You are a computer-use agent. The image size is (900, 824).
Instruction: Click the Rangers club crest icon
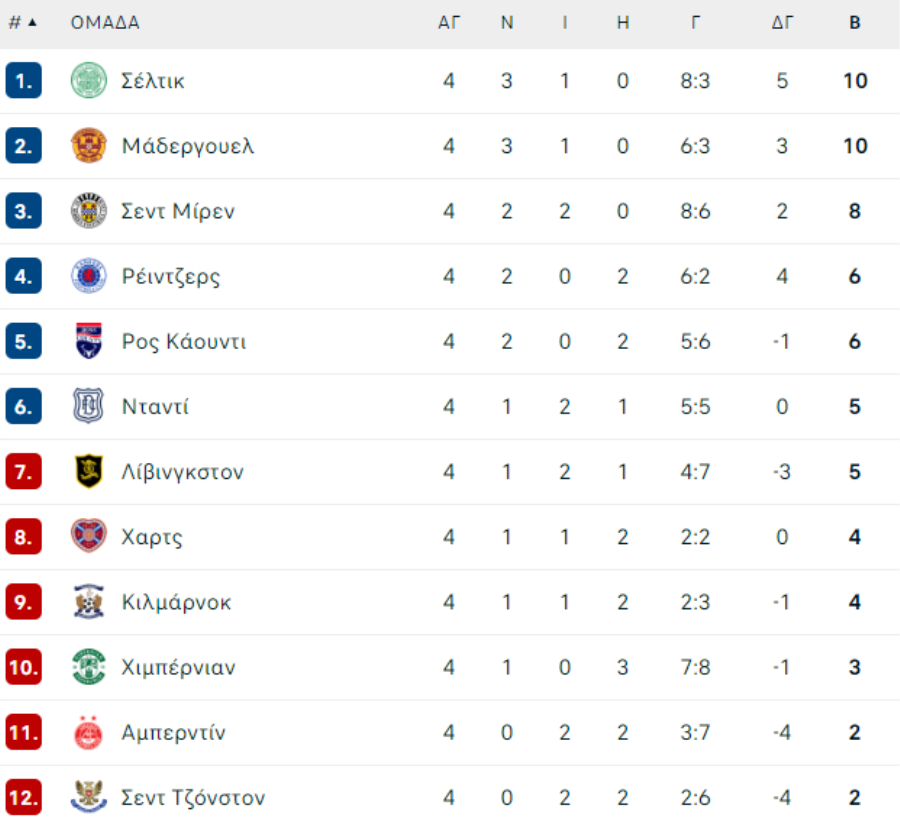[x=88, y=276]
